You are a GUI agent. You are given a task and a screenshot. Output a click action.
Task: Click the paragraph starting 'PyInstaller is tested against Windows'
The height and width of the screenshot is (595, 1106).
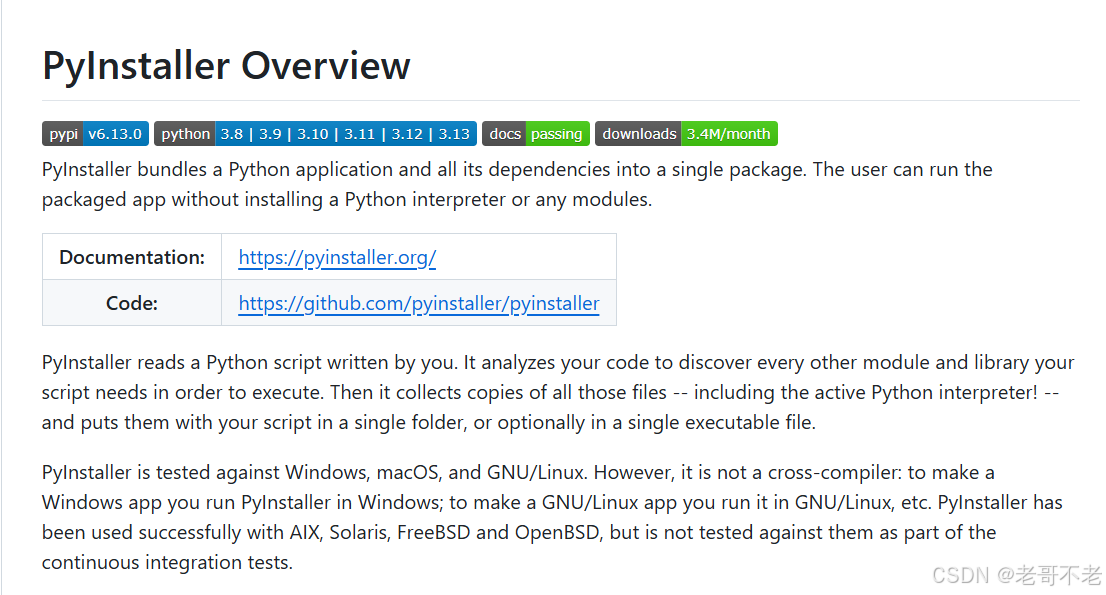pyautogui.click(x=552, y=517)
